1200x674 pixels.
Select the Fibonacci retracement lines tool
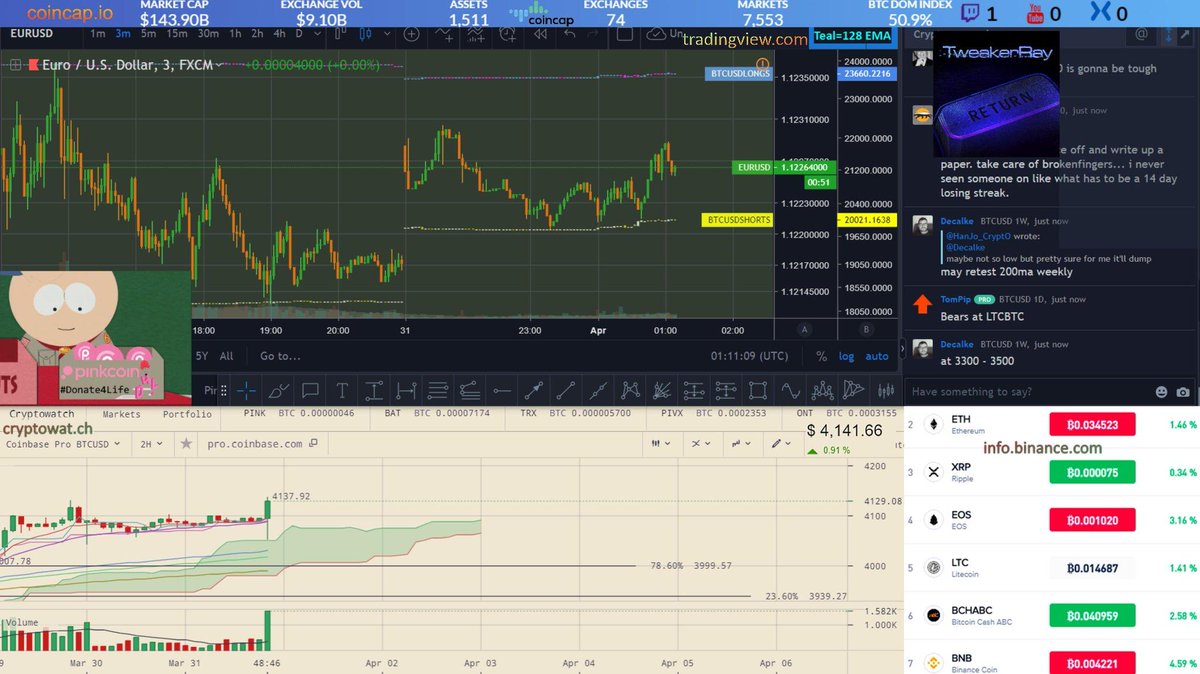coord(437,390)
